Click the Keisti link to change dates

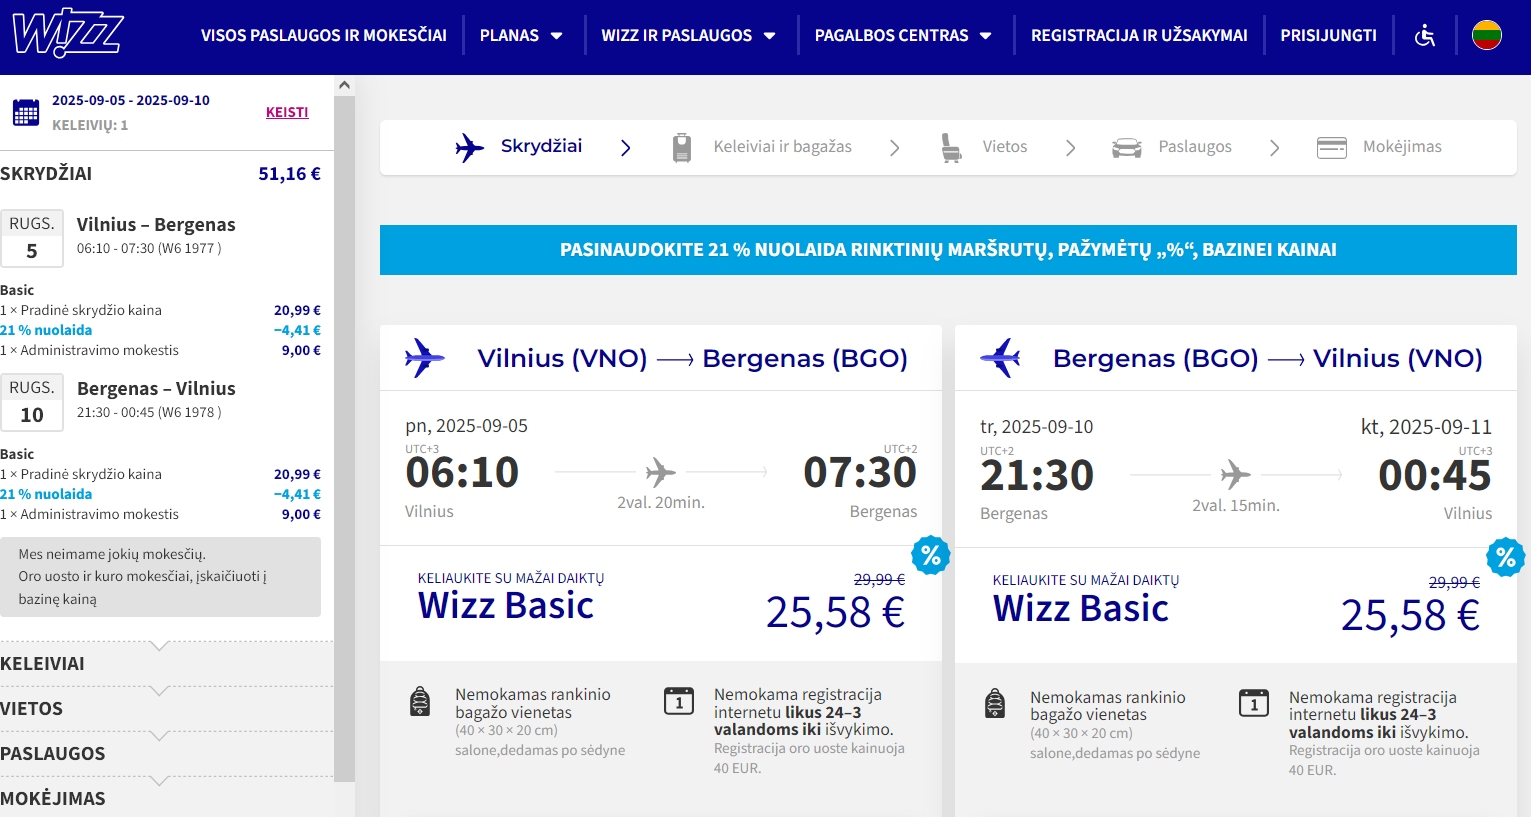[287, 112]
